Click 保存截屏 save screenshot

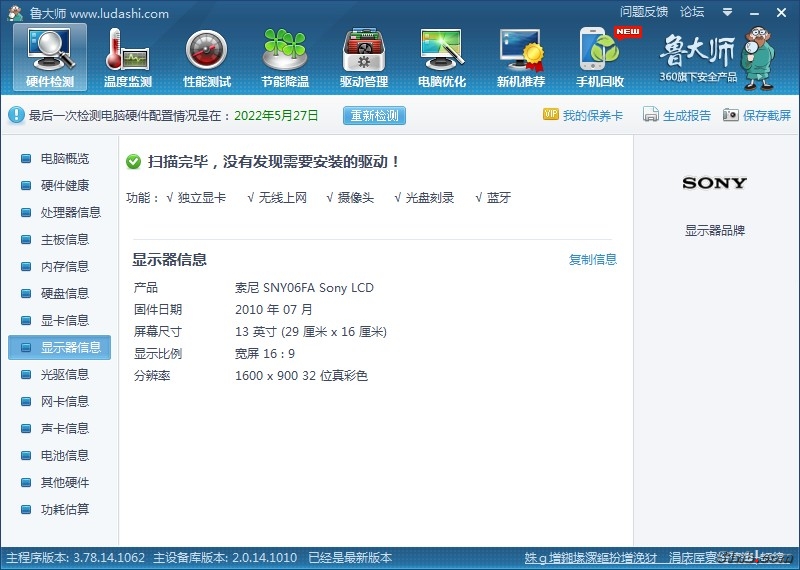(x=767, y=115)
